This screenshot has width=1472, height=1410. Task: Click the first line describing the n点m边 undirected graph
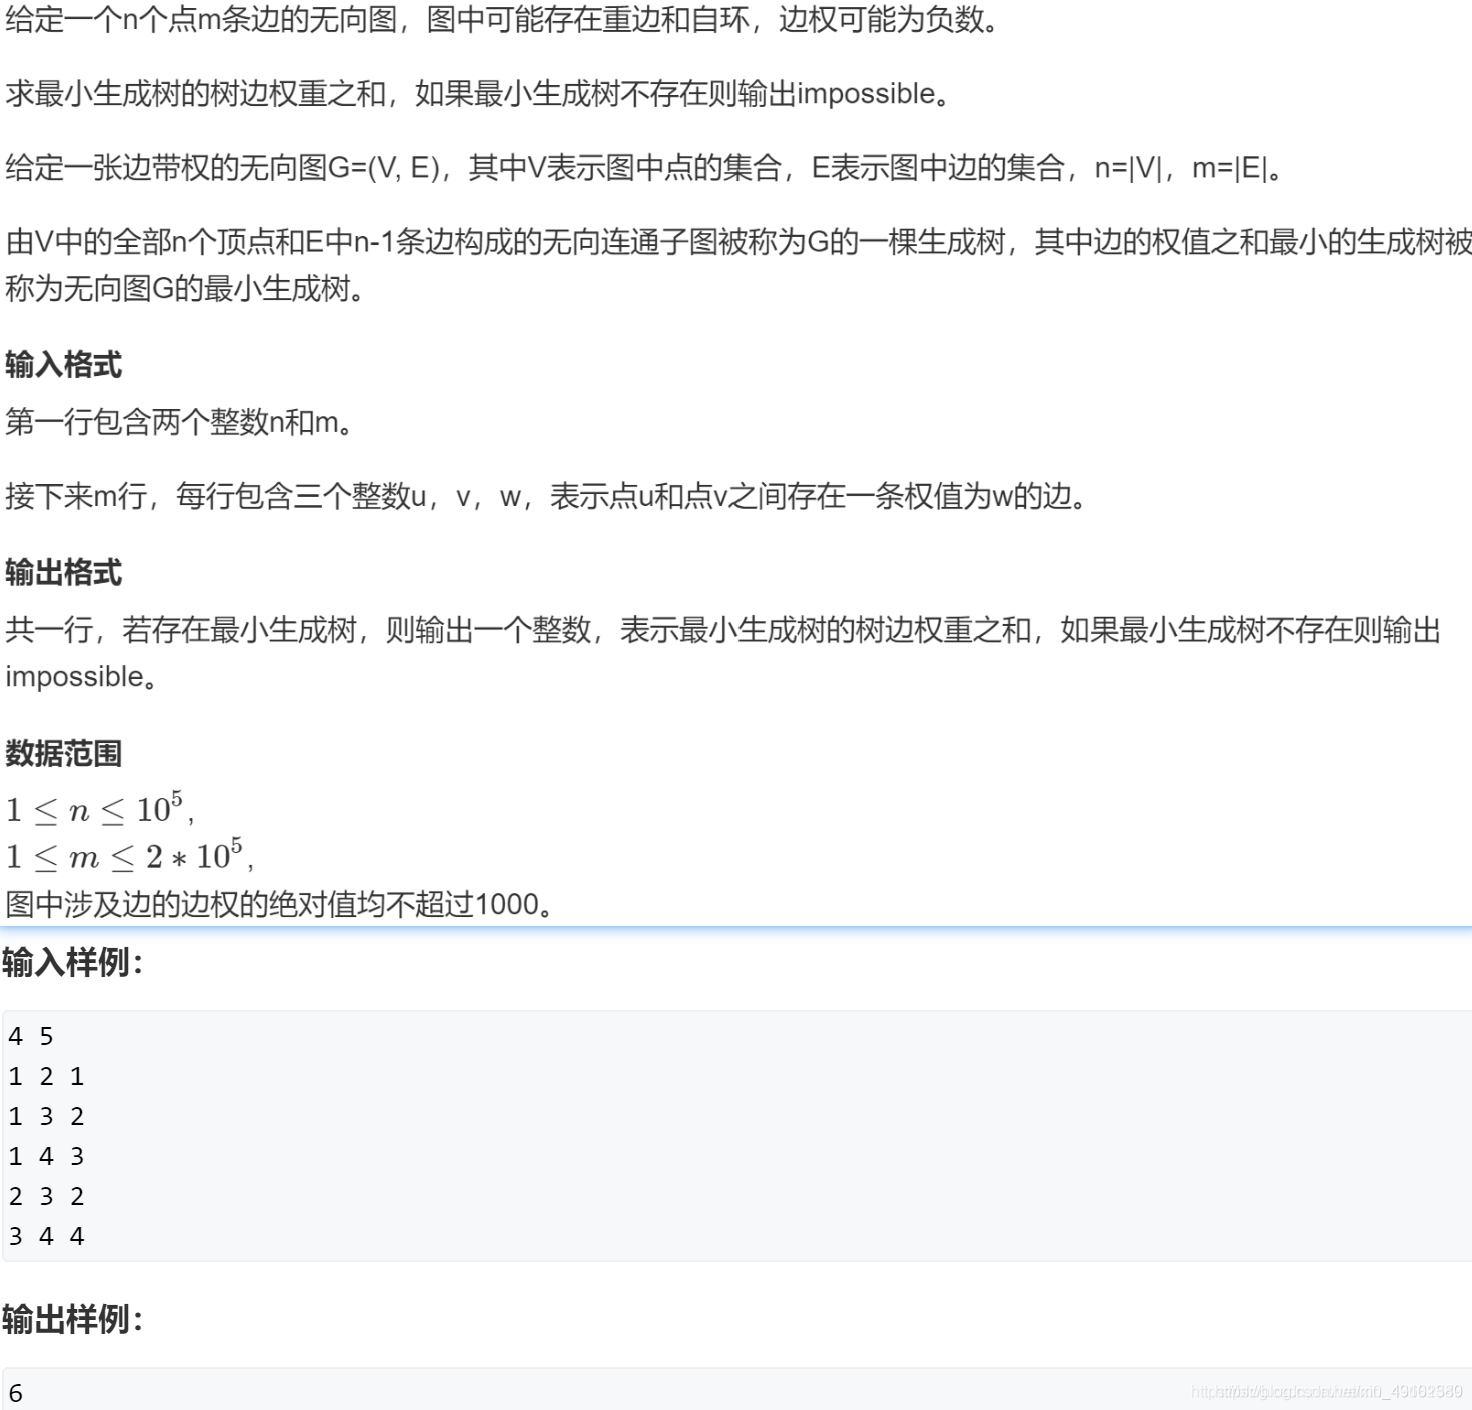tap(503, 19)
